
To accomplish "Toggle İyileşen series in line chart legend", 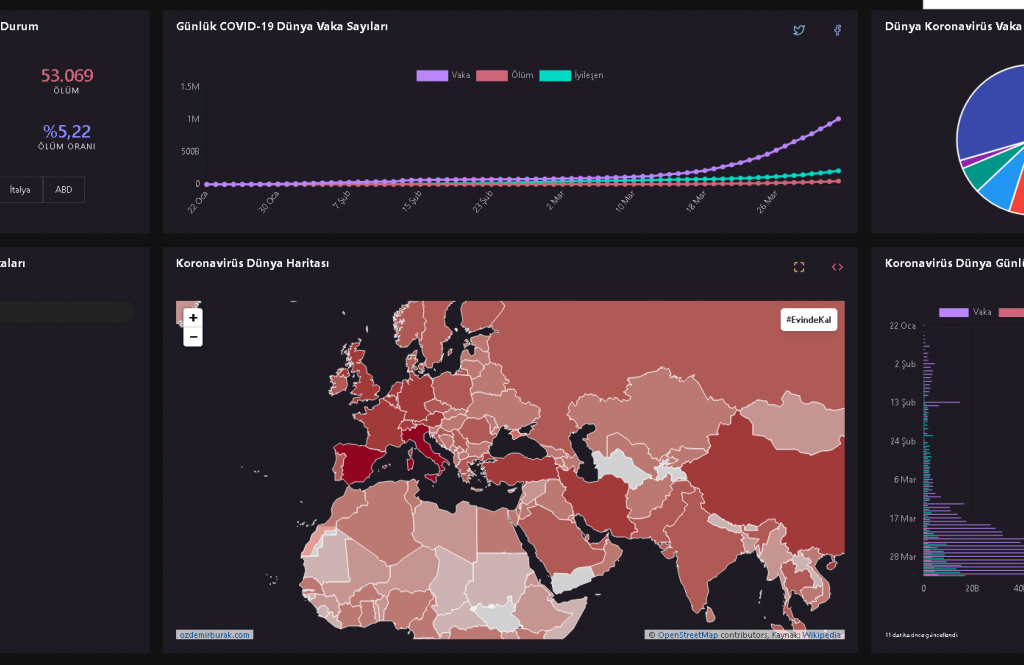I will (571, 76).
